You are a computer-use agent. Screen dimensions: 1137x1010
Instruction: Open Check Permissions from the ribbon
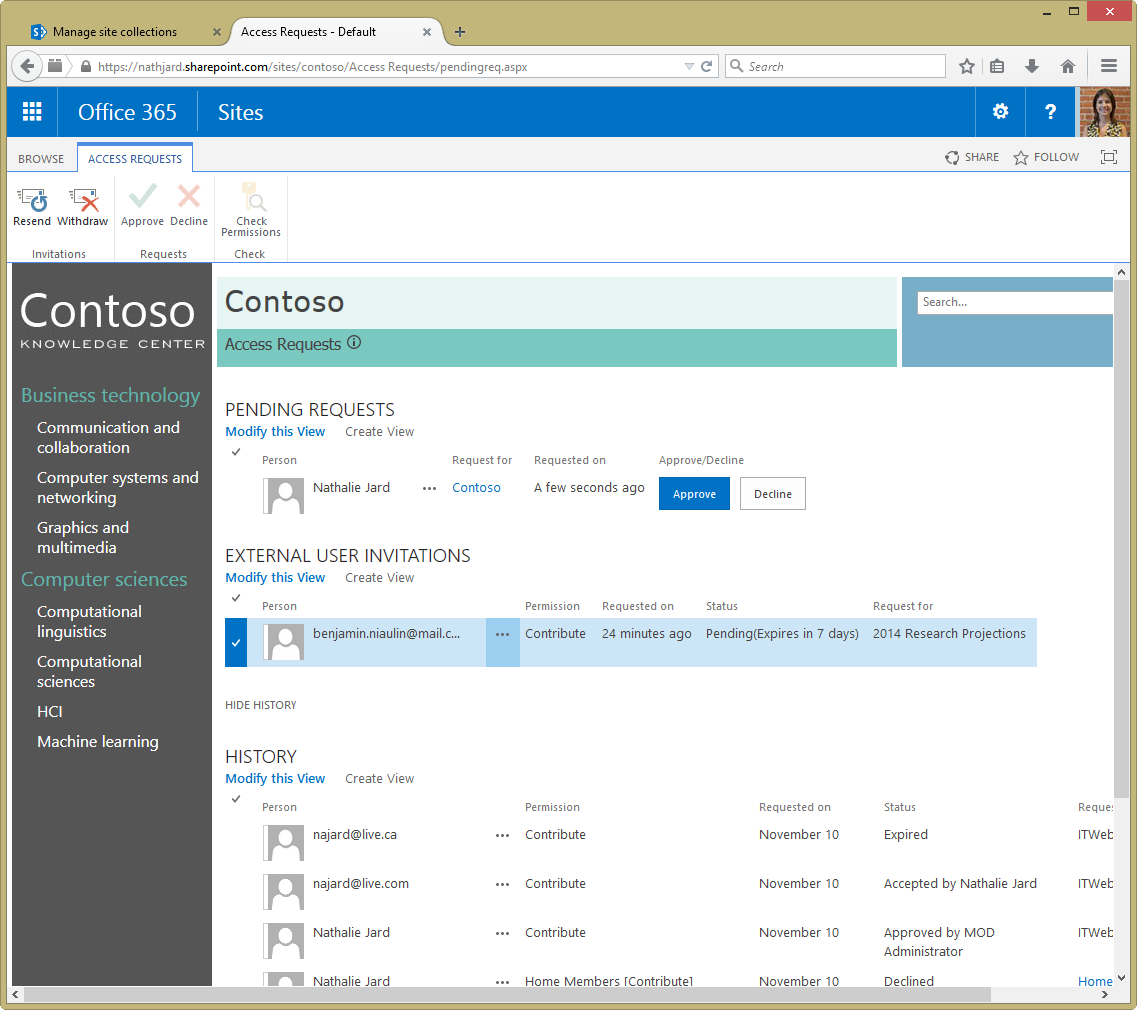251,210
